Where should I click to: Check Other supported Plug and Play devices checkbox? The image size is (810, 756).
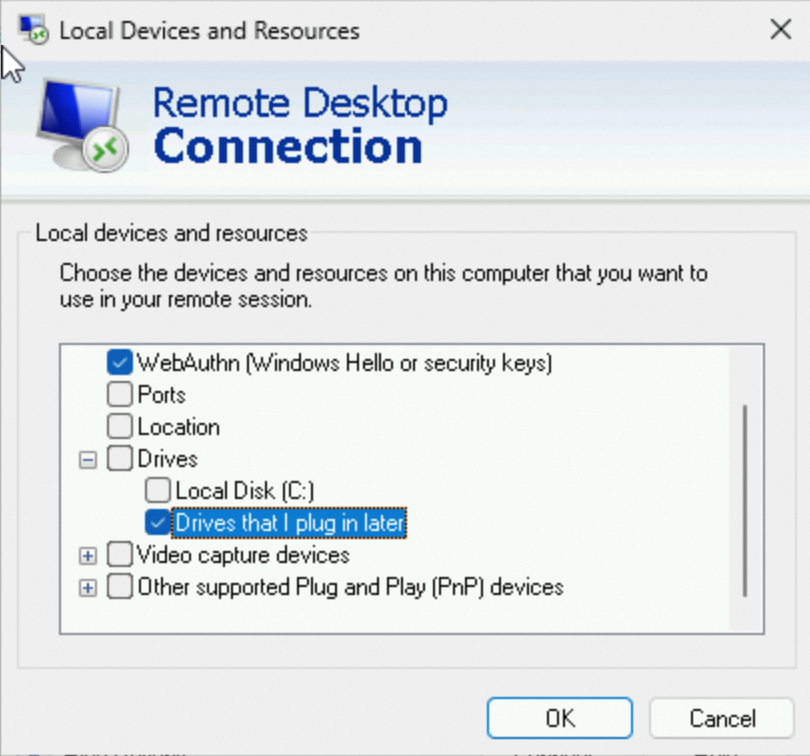coord(119,587)
